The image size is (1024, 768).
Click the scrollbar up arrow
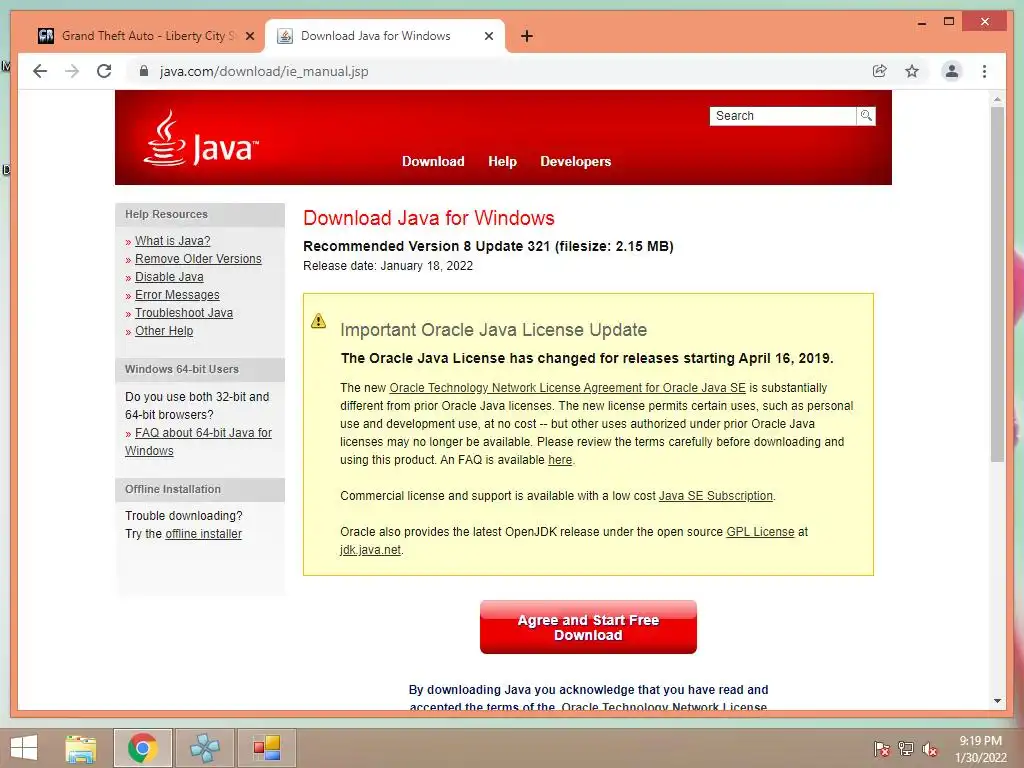[x=997, y=99]
